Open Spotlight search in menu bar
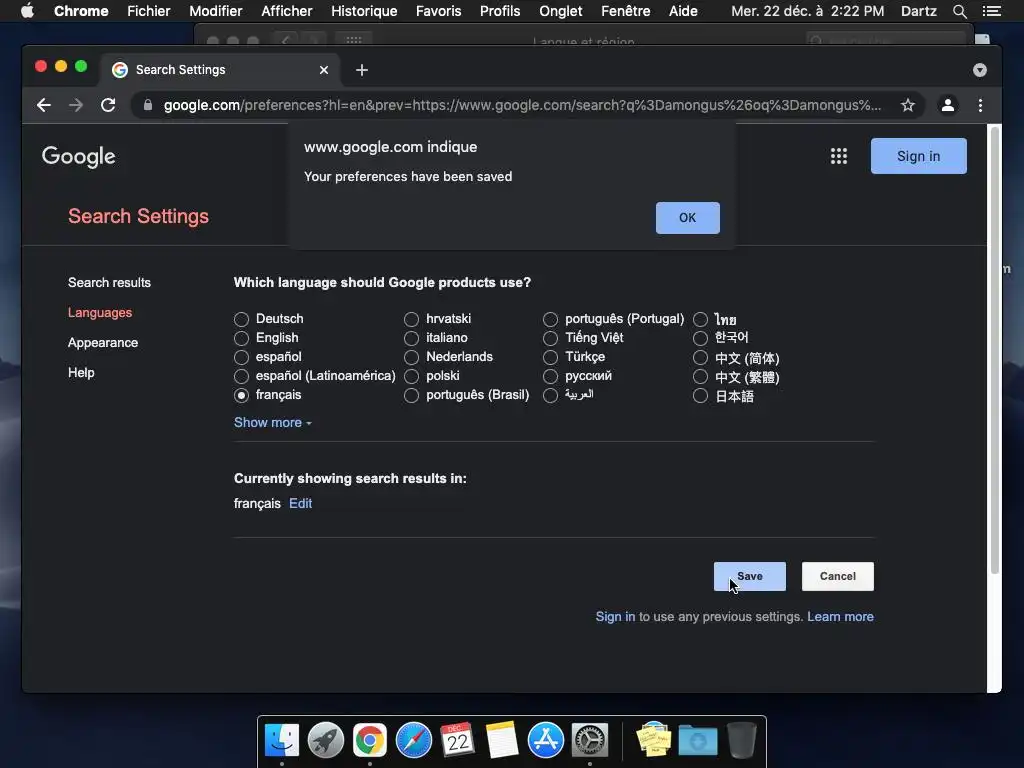The image size is (1024, 768). pyautogui.click(x=959, y=11)
